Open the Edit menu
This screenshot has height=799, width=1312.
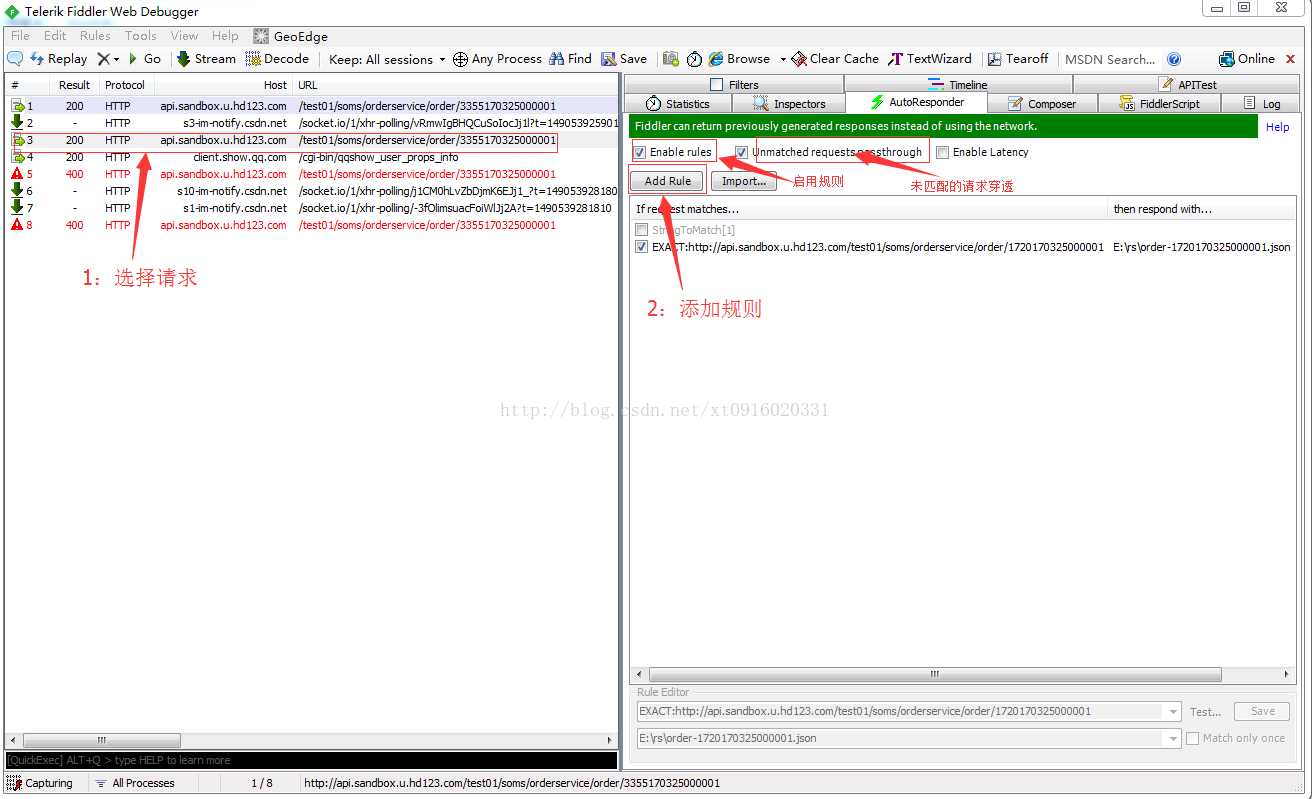pos(55,35)
